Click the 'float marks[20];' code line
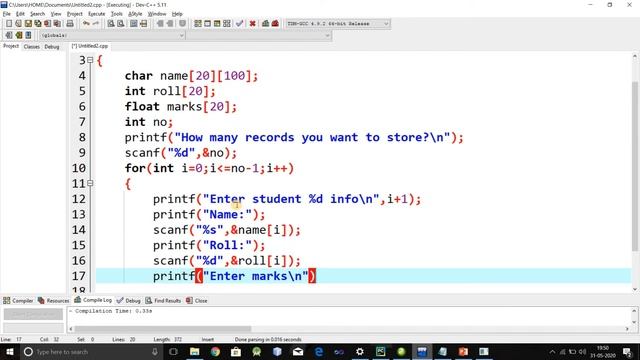The width and height of the screenshot is (640, 360). [181, 107]
